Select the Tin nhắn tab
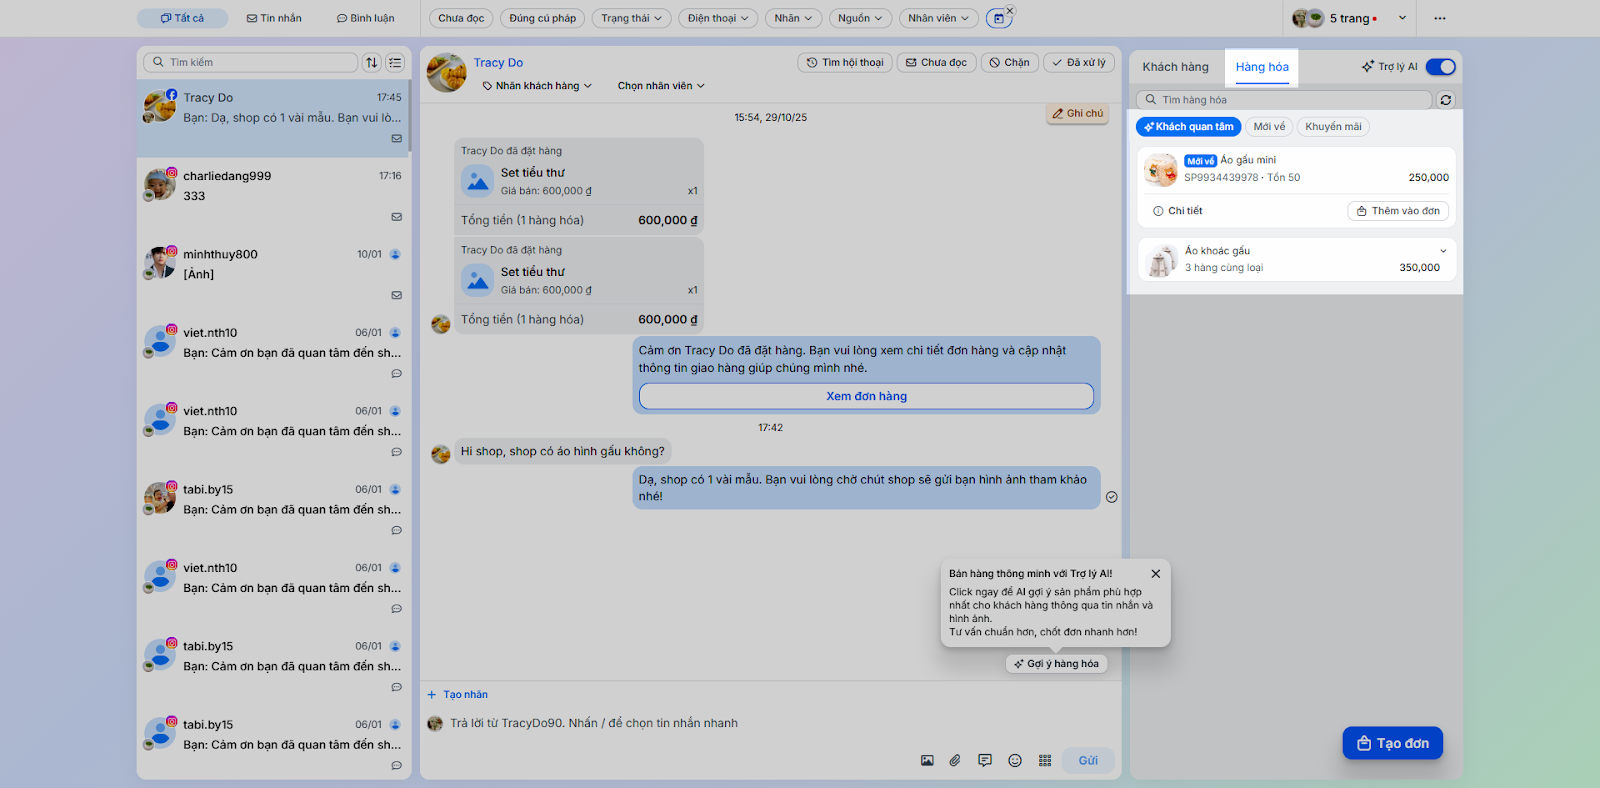 274,18
